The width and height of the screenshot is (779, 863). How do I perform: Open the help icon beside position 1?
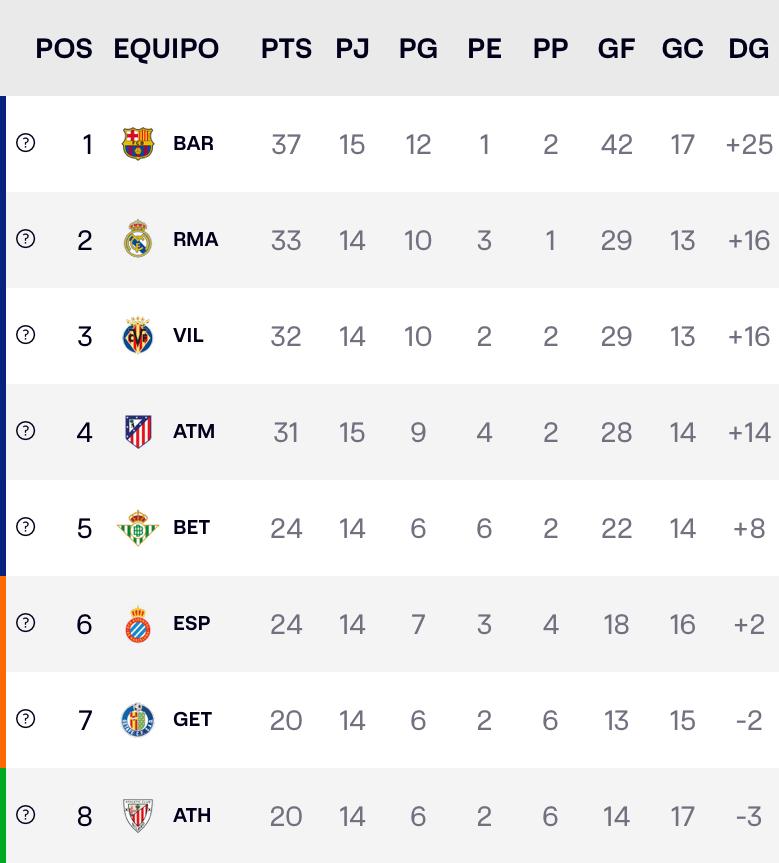[26, 143]
